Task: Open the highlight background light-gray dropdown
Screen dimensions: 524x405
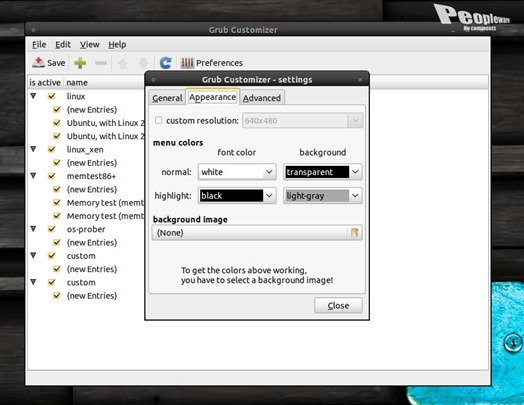Action: 322,196
